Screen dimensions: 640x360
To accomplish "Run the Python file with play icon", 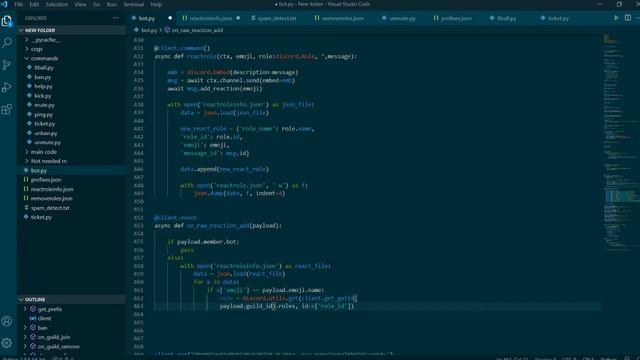I will tap(616, 18).
